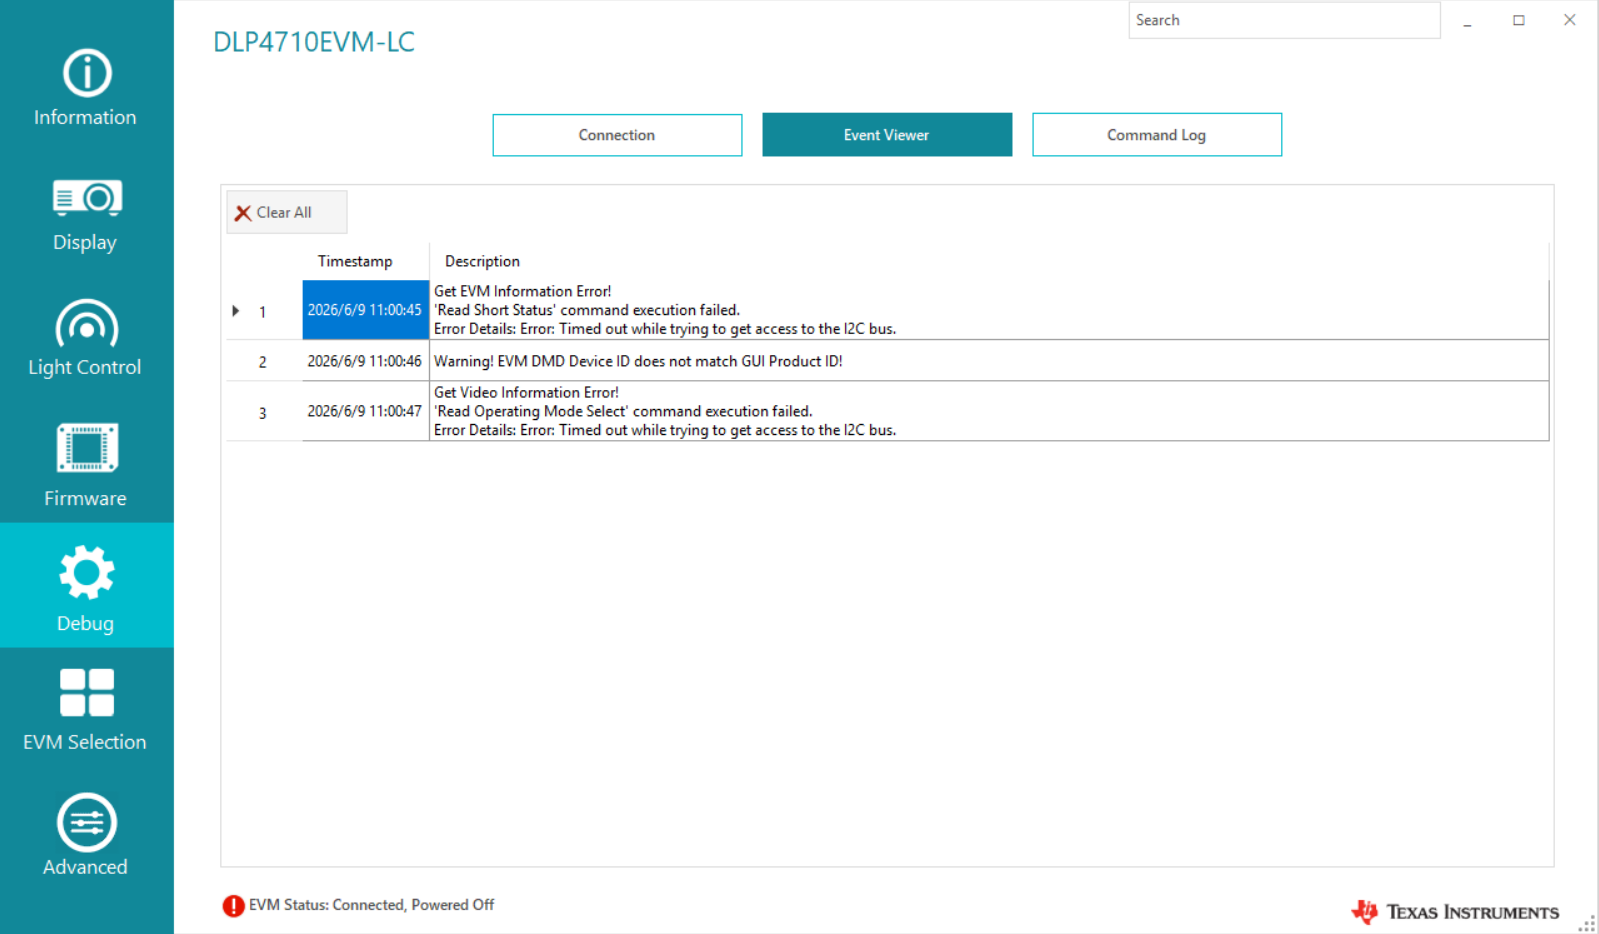Select the Debug gear icon
Screen dimensions: 1599x934
[x=87, y=572]
